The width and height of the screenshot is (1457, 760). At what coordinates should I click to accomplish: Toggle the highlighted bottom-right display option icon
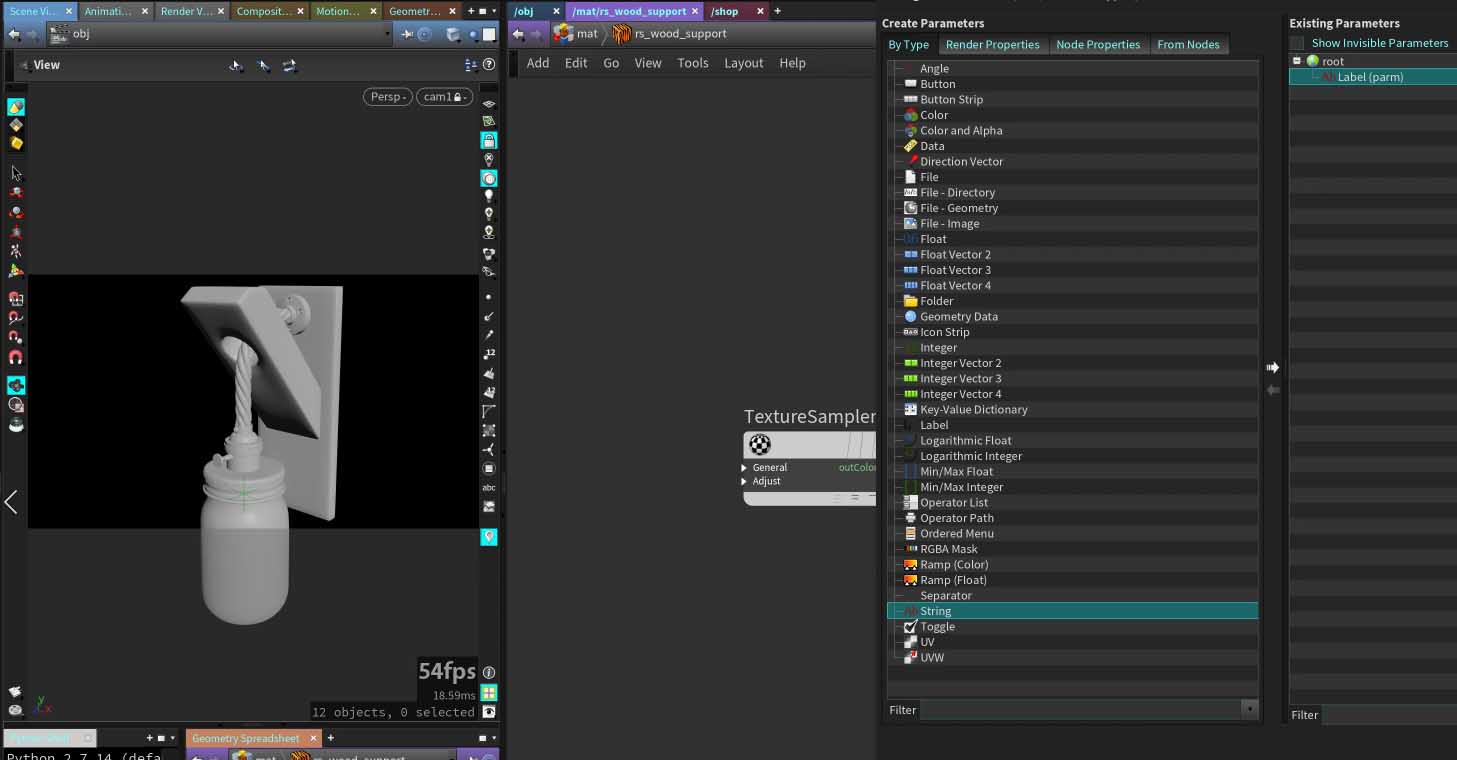pos(489,537)
